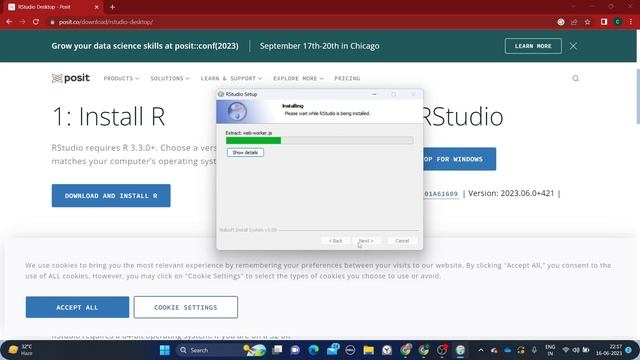The image size is (640, 360).
Task: Click the Next button in RStudio Setup
Action: [x=366, y=241]
